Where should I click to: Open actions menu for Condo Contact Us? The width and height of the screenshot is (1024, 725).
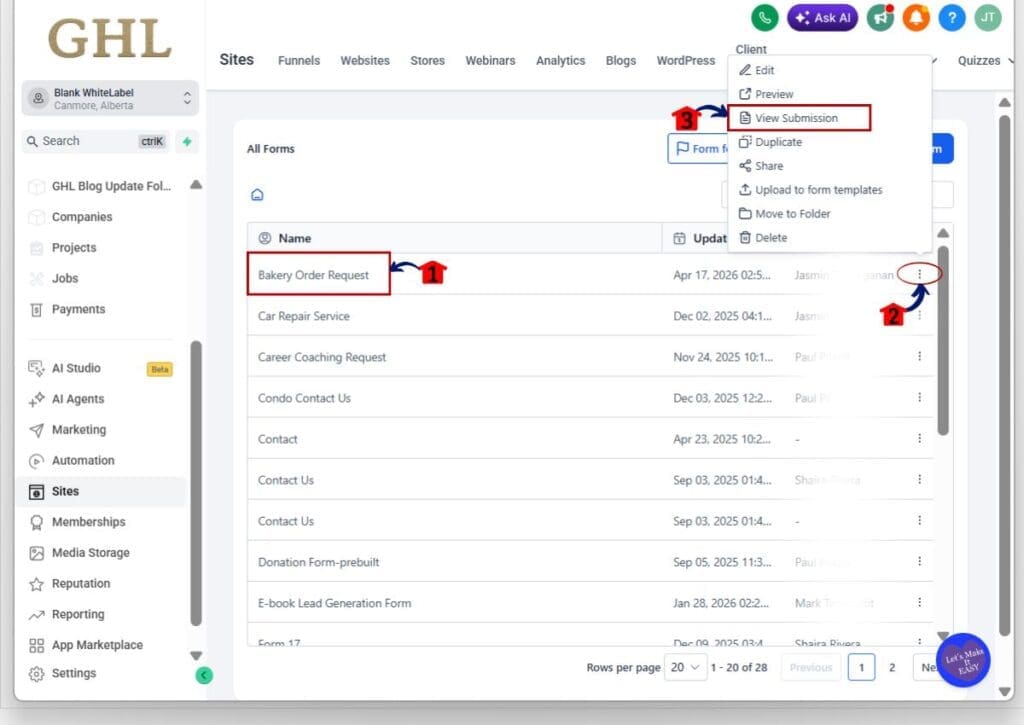click(920, 397)
